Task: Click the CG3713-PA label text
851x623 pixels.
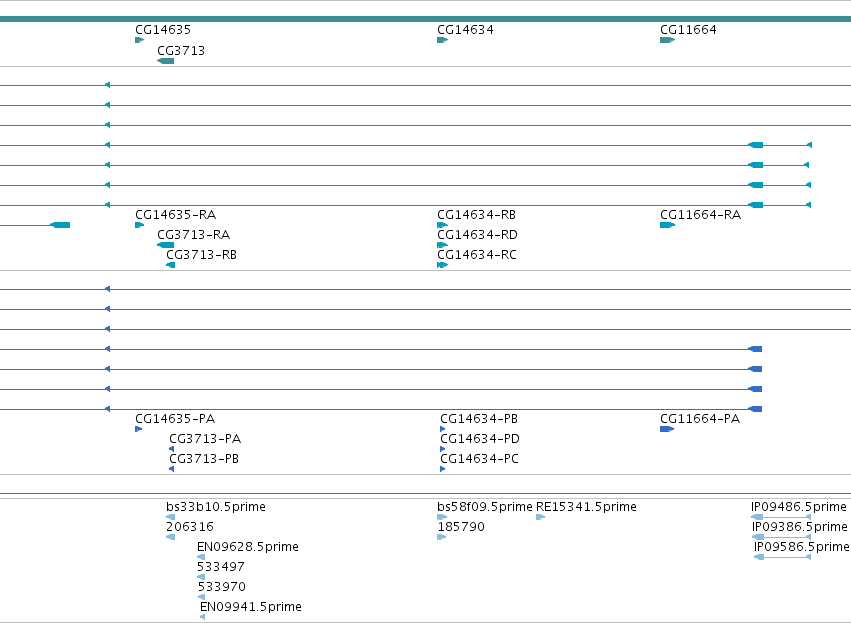Action: [x=205, y=438]
